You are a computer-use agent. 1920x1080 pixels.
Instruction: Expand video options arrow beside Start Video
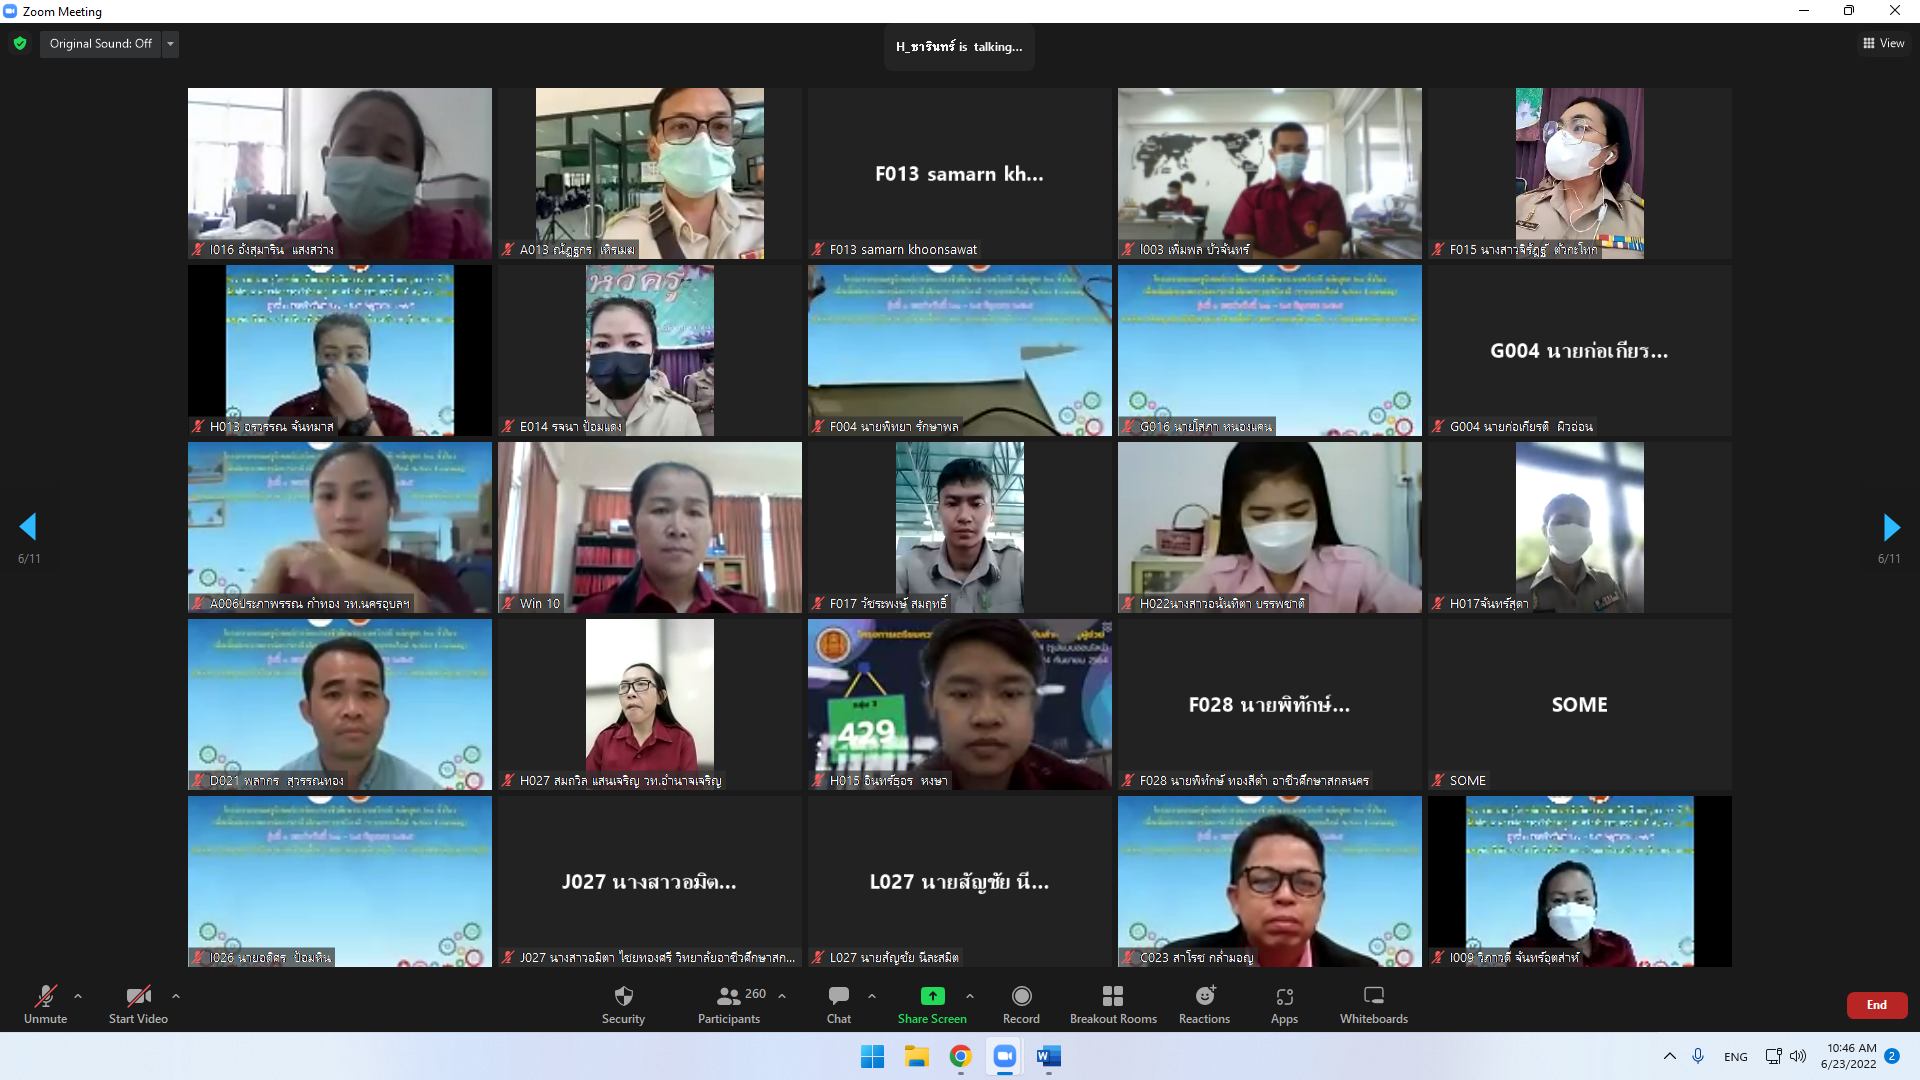[176, 996]
